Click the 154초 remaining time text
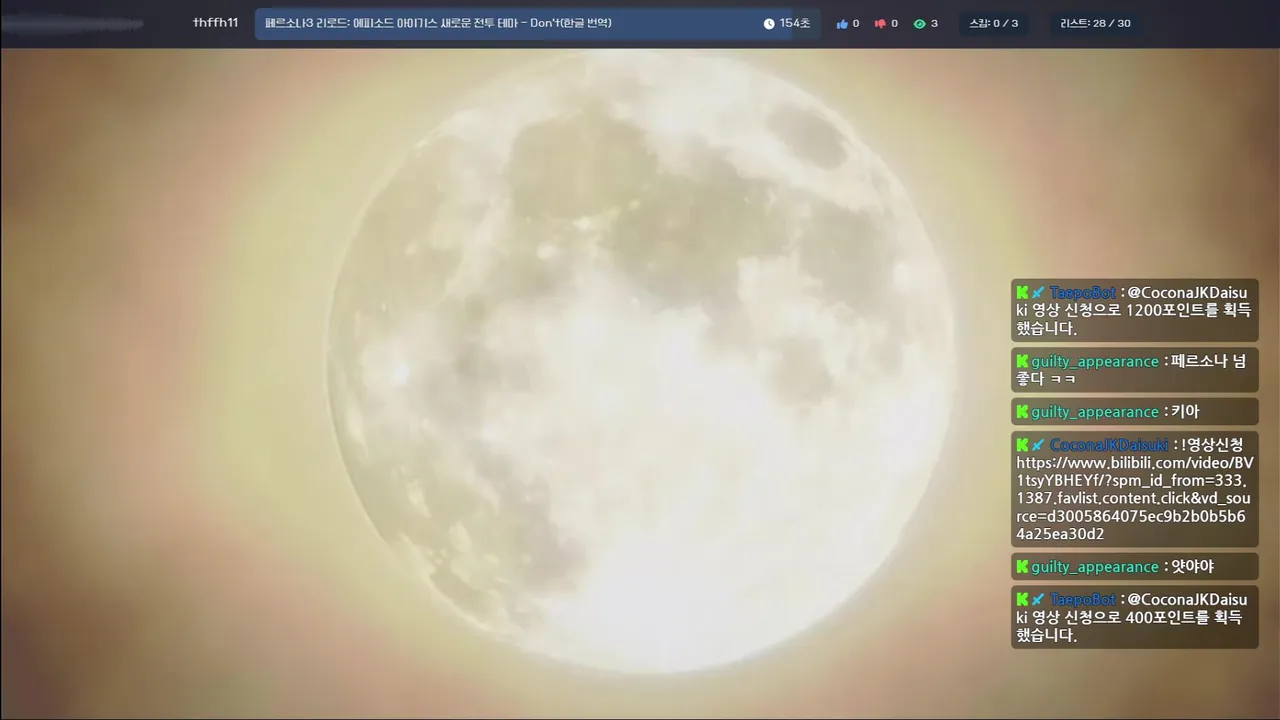 [795, 23]
